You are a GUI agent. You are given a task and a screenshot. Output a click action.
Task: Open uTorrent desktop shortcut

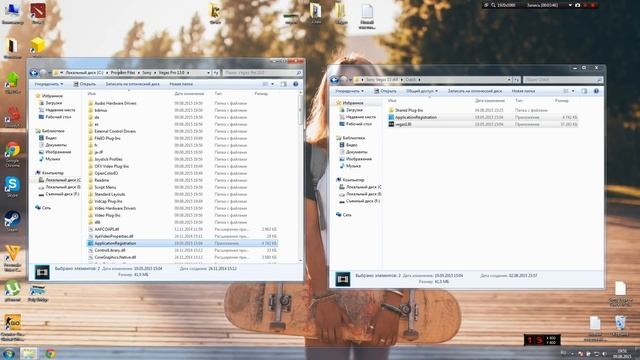pyautogui.click(x=13, y=291)
